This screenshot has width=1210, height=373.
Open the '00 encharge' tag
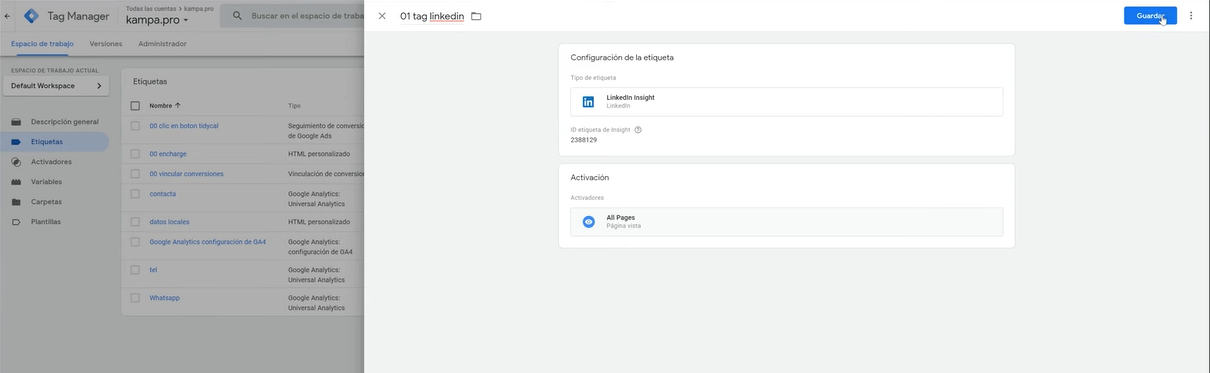point(168,154)
